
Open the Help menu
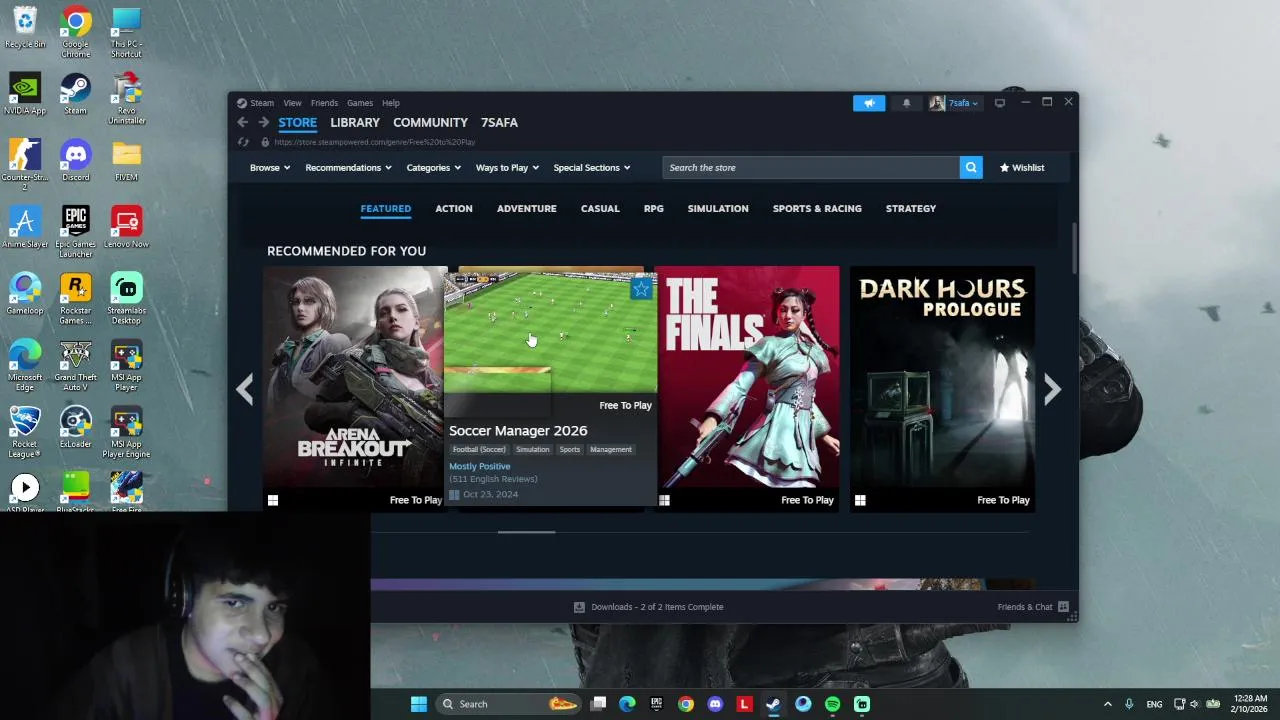coord(391,103)
